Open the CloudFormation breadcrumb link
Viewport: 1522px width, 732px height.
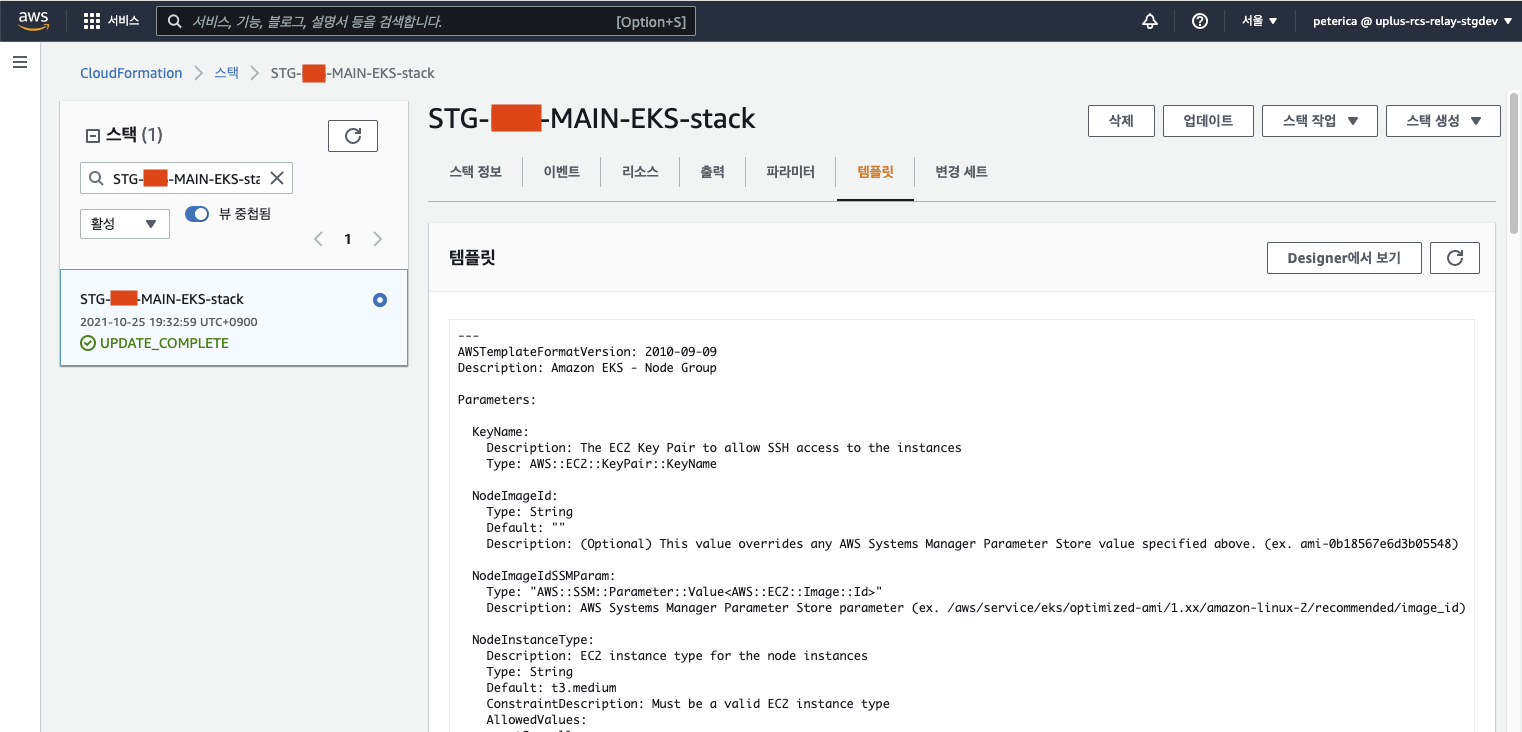131,73
